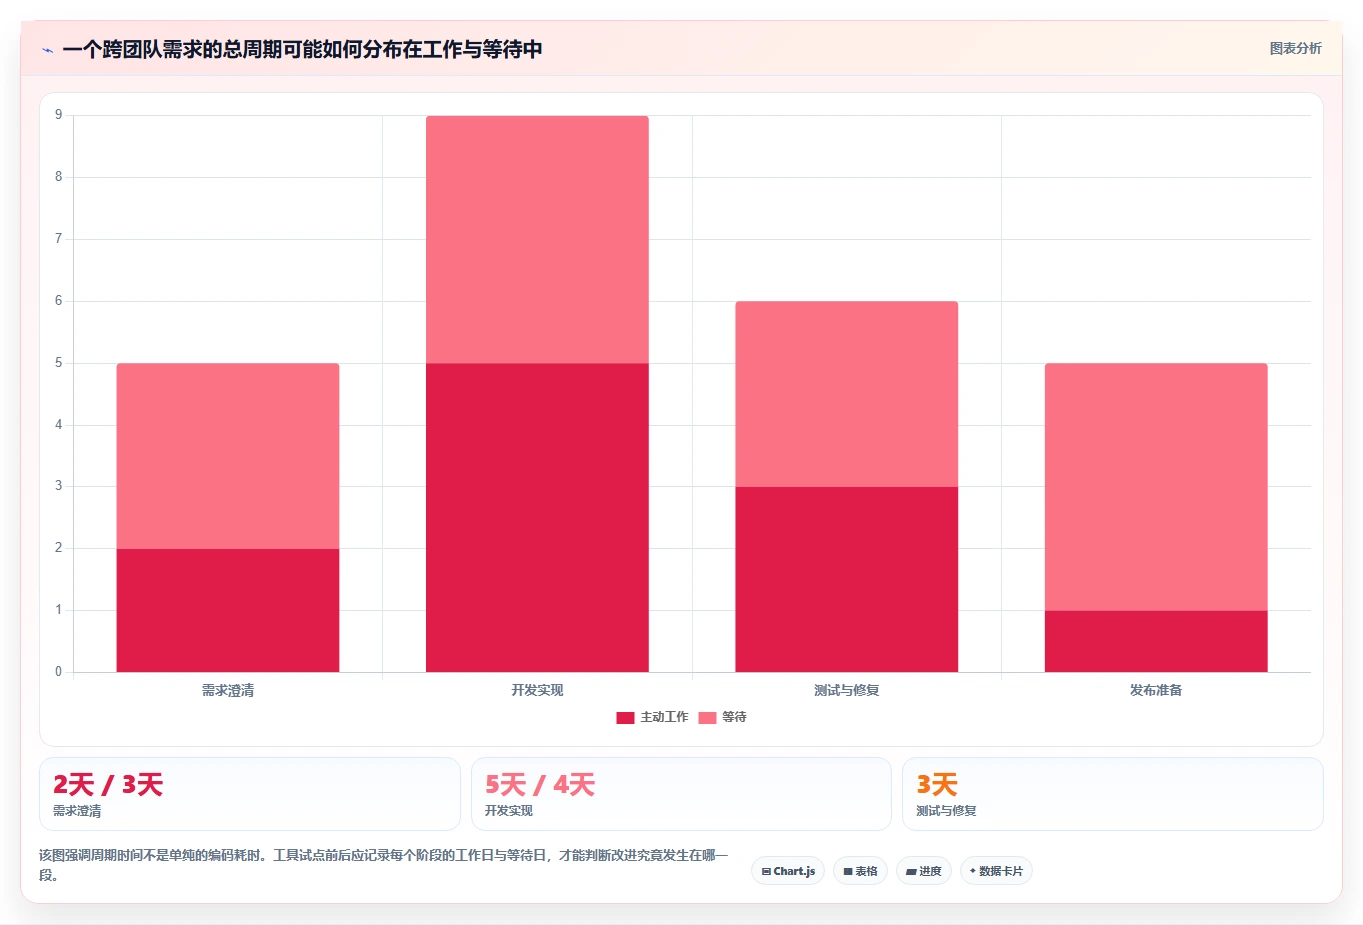Click the icon inside the Chart.js chip

(x=766, y=872)
